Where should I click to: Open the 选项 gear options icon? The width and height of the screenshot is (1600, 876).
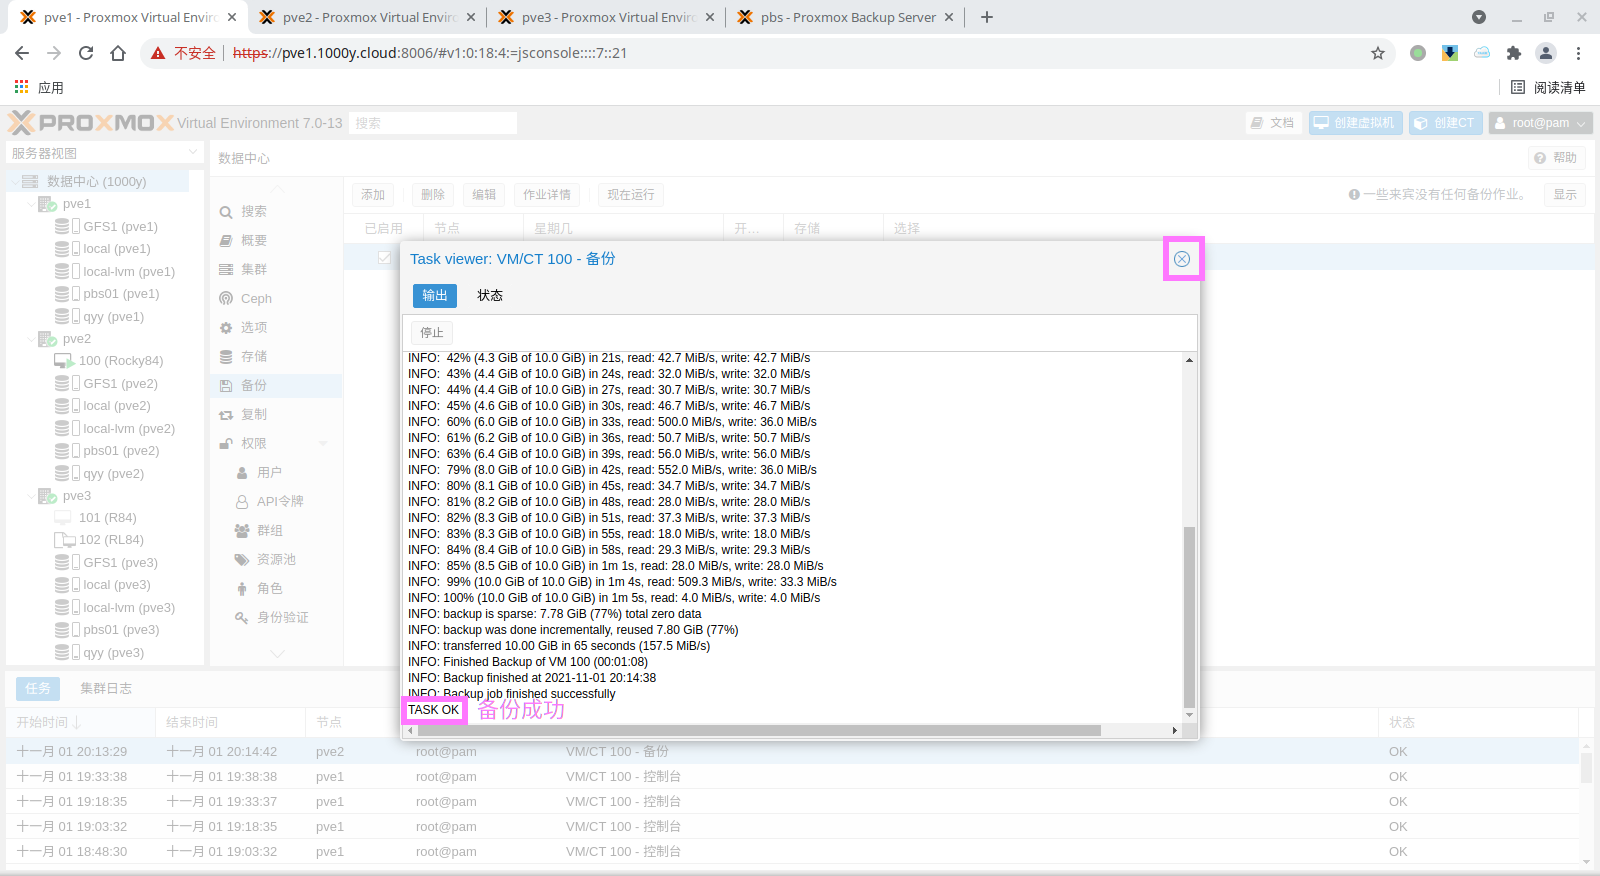pyautogui.click(x=226, y=328)
